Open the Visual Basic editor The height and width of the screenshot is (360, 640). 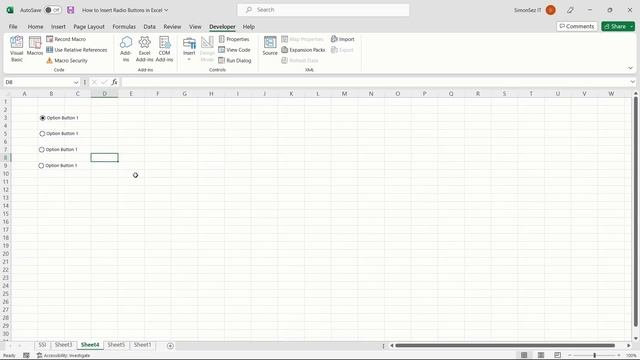click(x=17, y=49)
